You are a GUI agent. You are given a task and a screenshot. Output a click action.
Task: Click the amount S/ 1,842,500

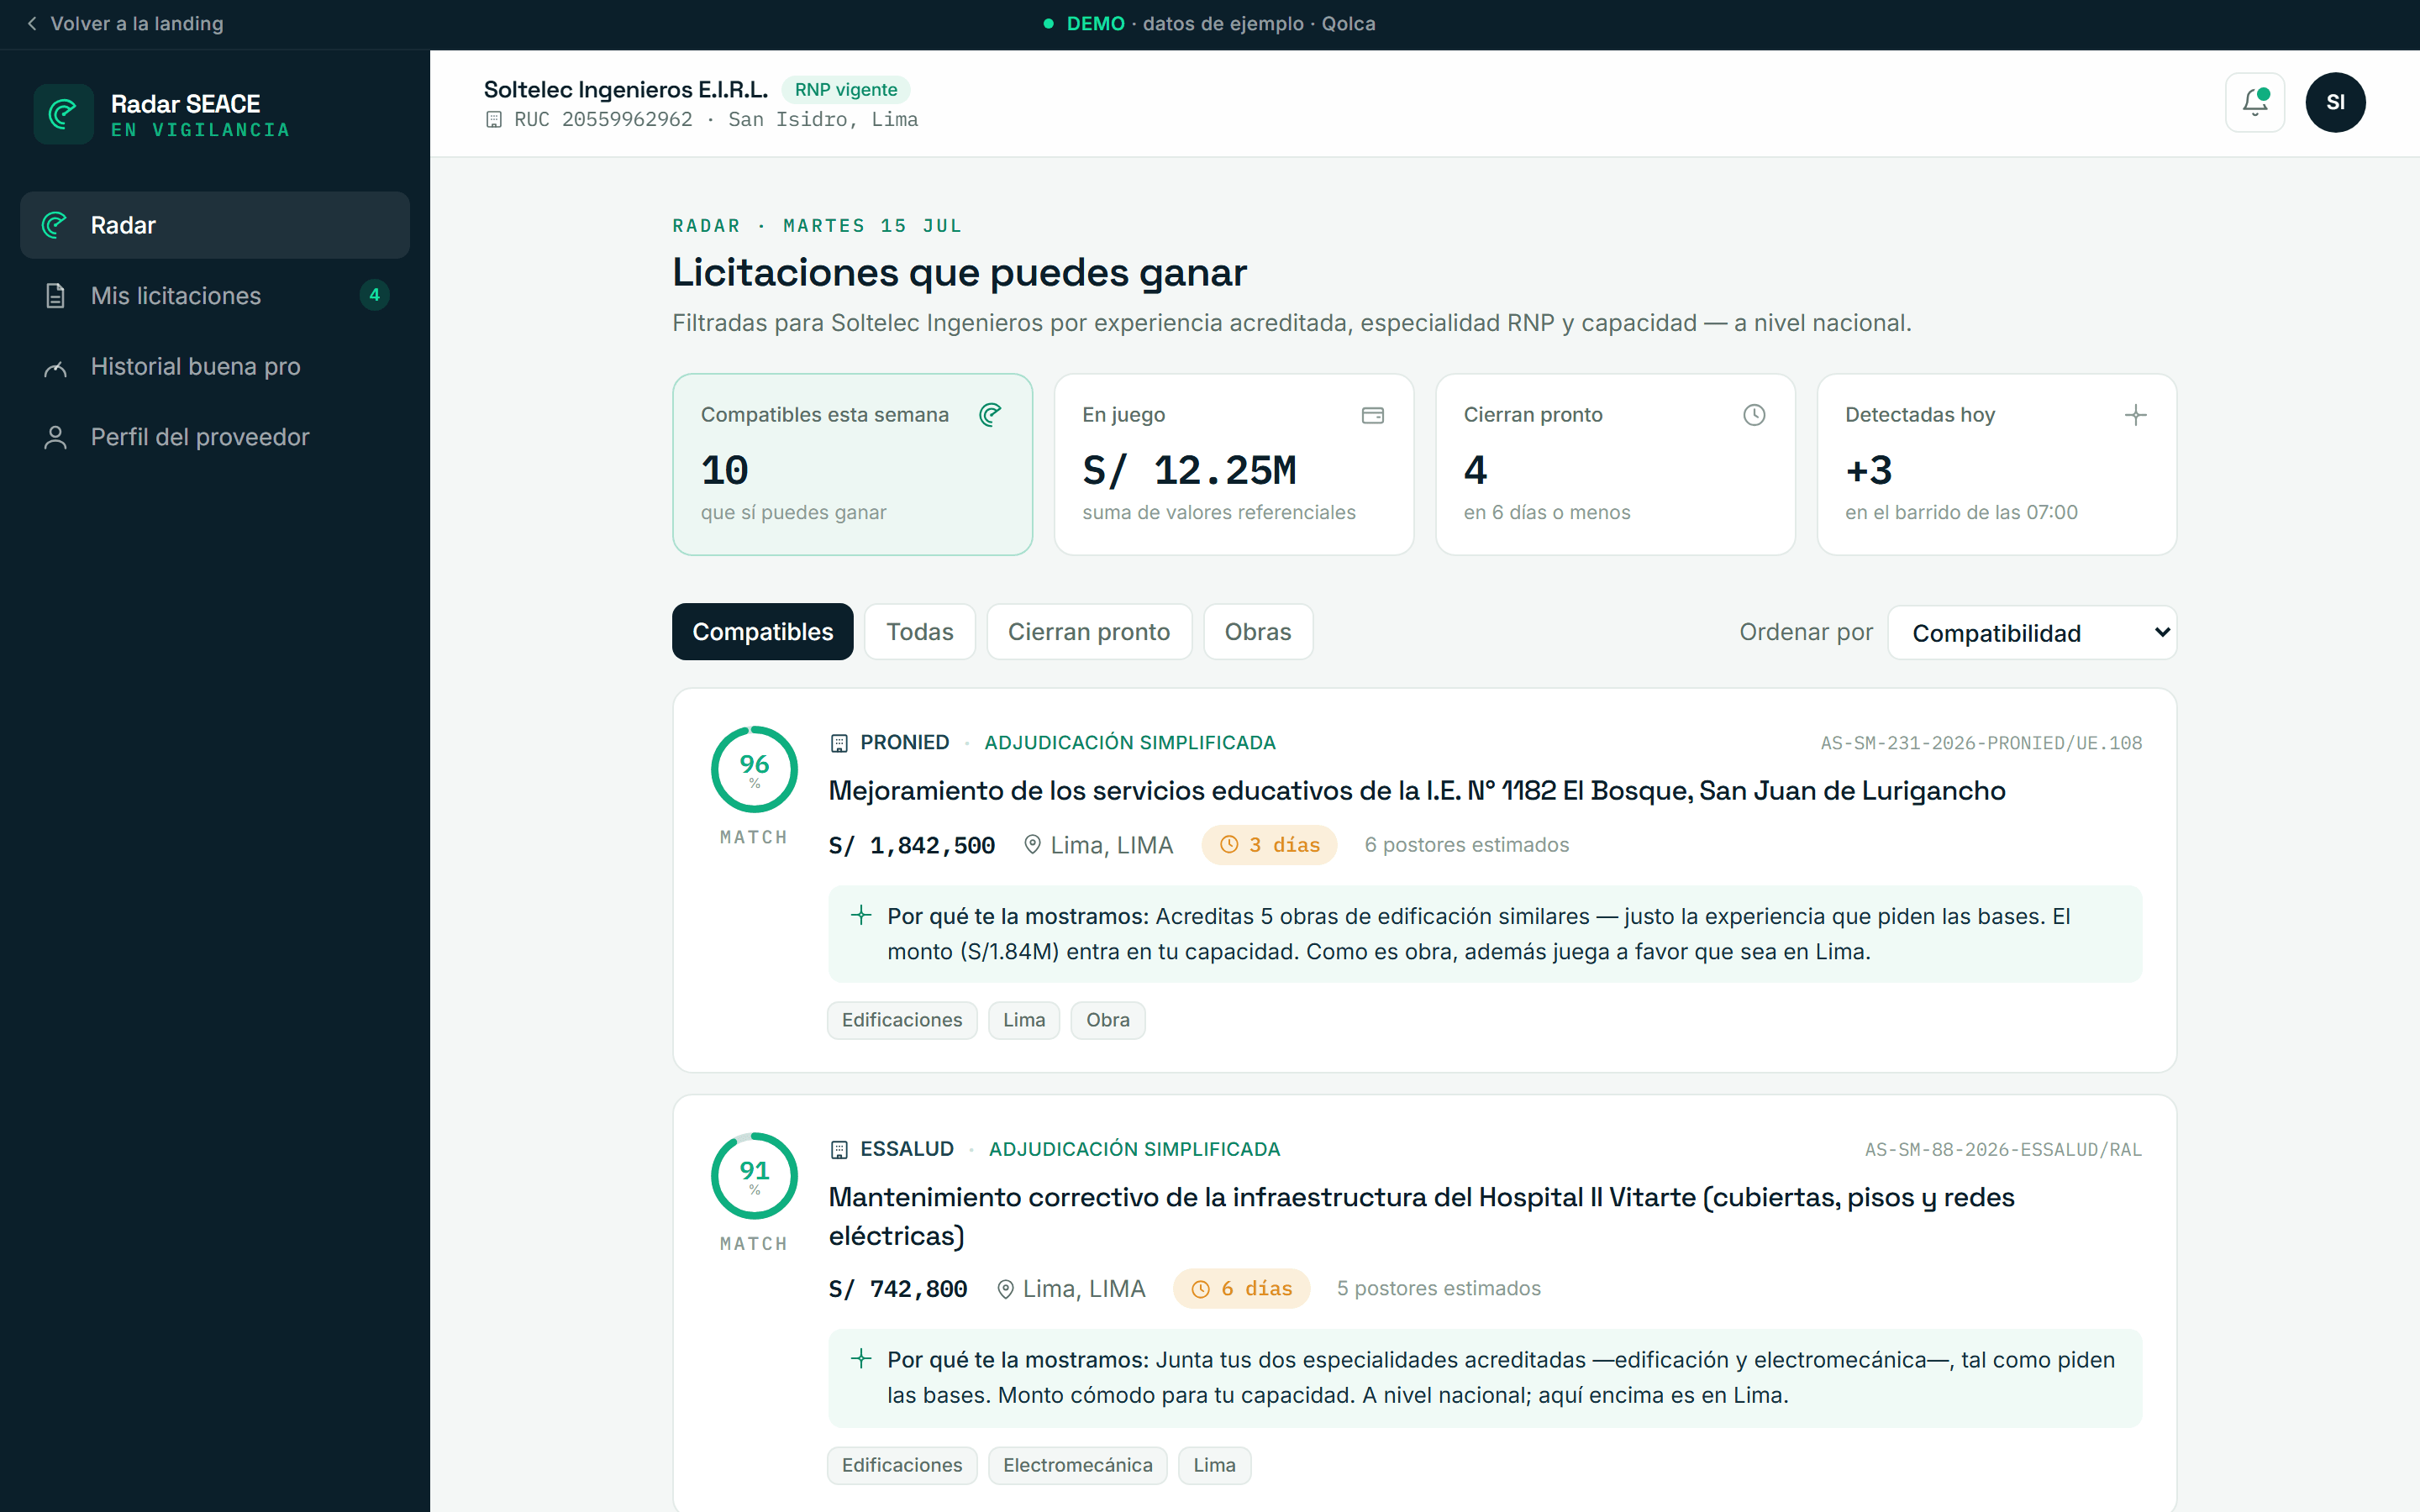[x=912, y=846]
